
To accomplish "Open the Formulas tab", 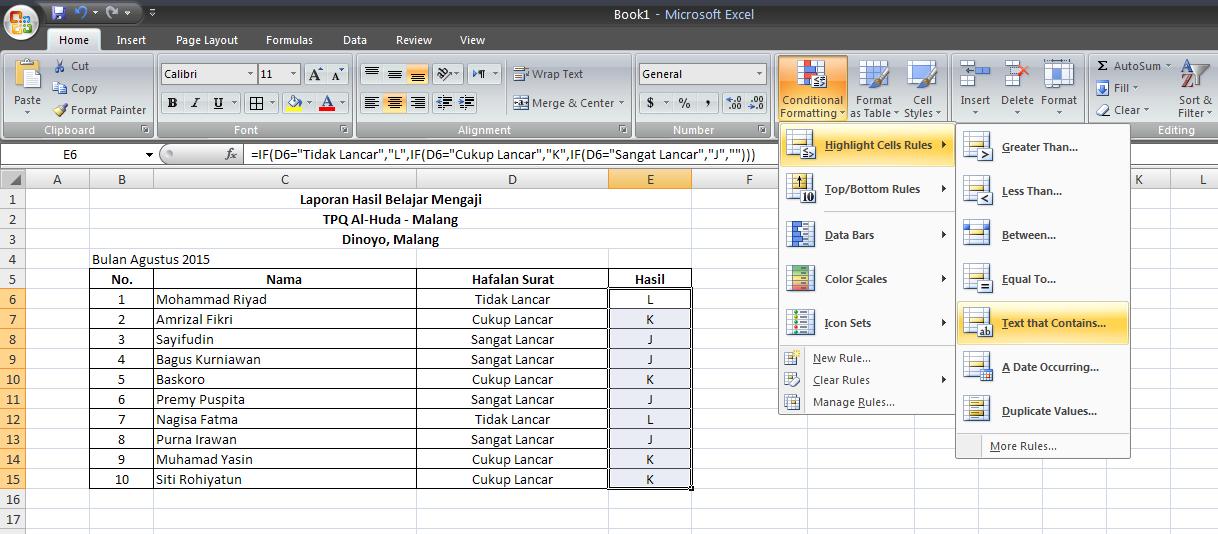I will tap(289, 40).
